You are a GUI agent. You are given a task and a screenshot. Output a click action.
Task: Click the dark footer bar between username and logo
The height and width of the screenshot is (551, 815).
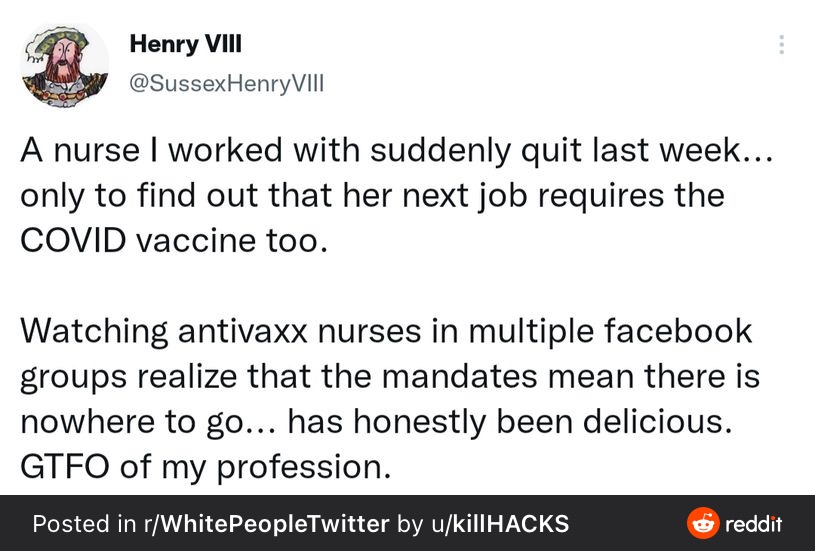pos(628,523)
